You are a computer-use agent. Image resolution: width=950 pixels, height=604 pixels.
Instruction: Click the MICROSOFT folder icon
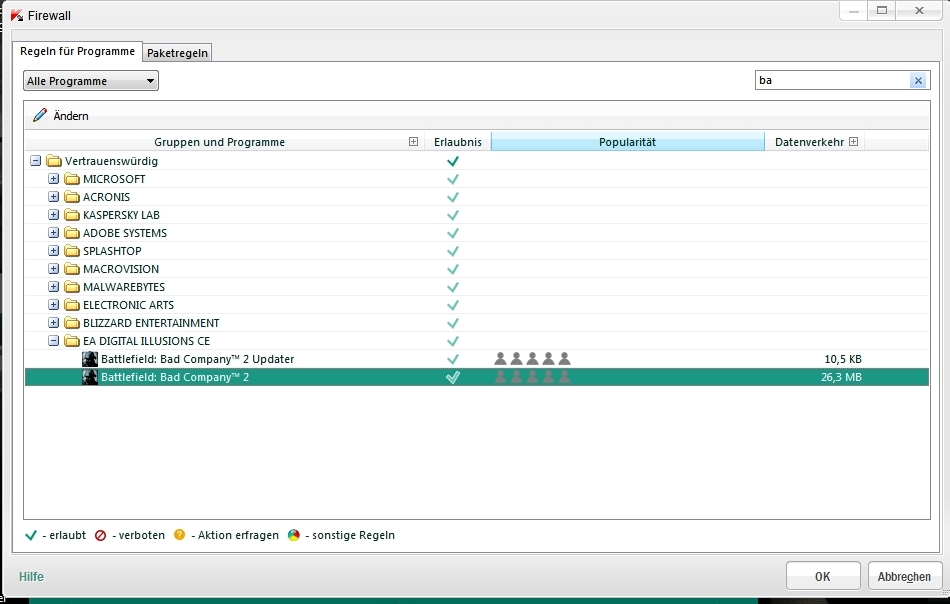[x=72, y=179]
